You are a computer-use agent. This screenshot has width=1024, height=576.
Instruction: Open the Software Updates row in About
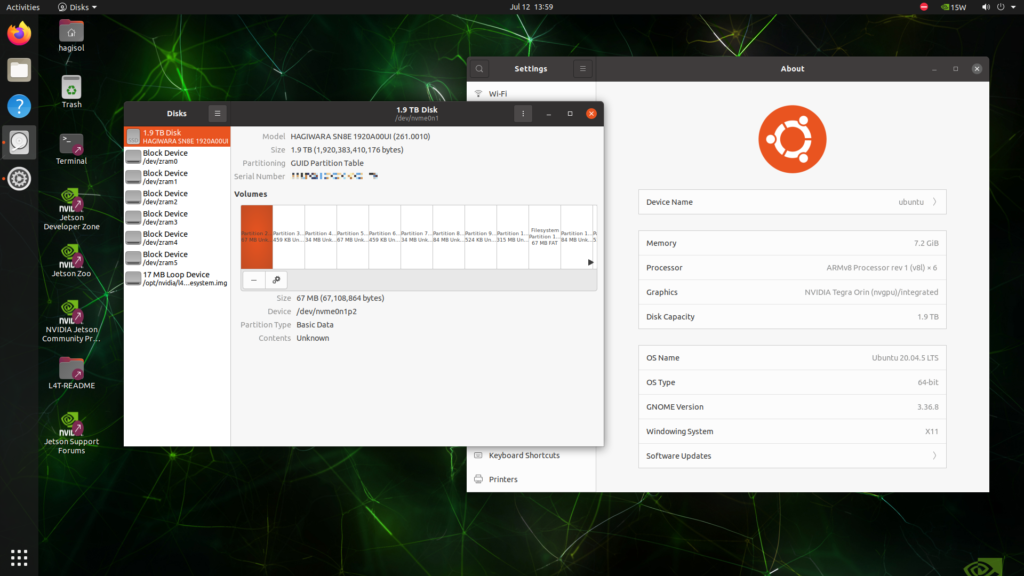pos(792,456)
